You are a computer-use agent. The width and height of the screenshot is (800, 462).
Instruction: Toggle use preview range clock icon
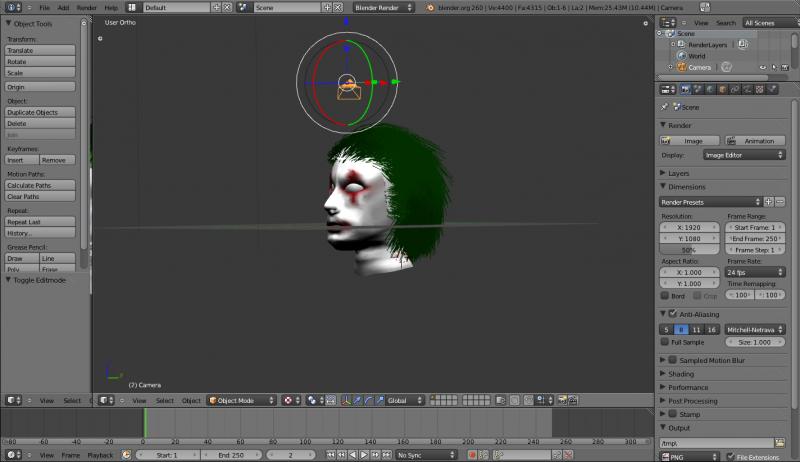pyautogui.click(x=126, y=455)
